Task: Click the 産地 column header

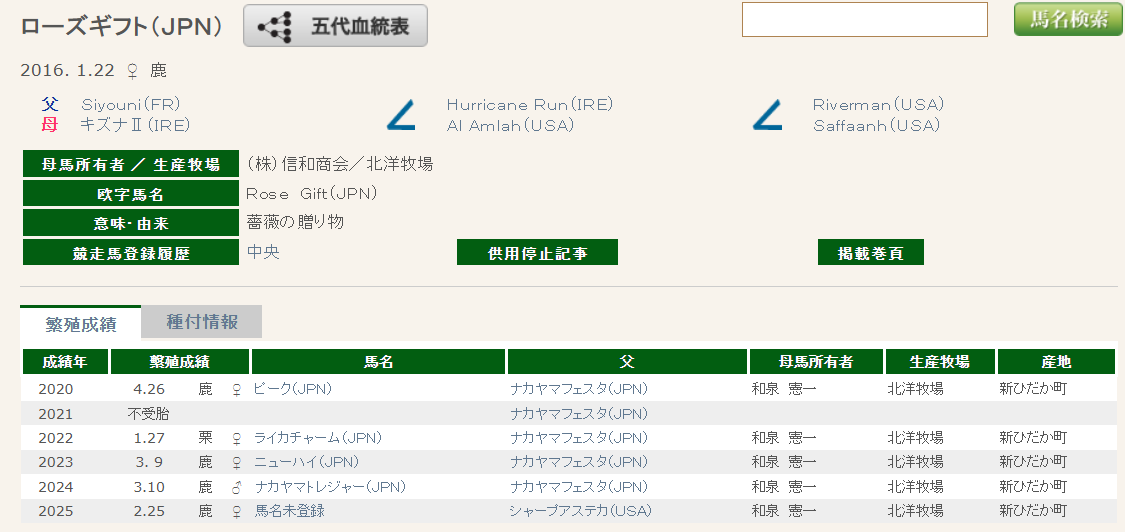Action: pos(1056,362)
